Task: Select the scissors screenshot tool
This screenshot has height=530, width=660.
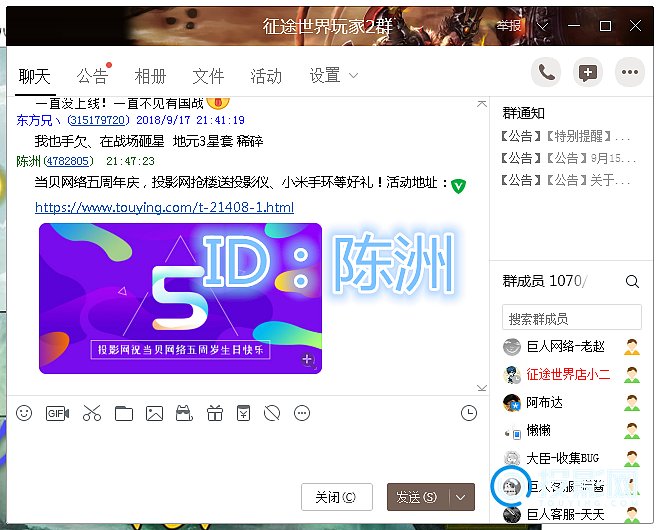Action: [92, 413]
